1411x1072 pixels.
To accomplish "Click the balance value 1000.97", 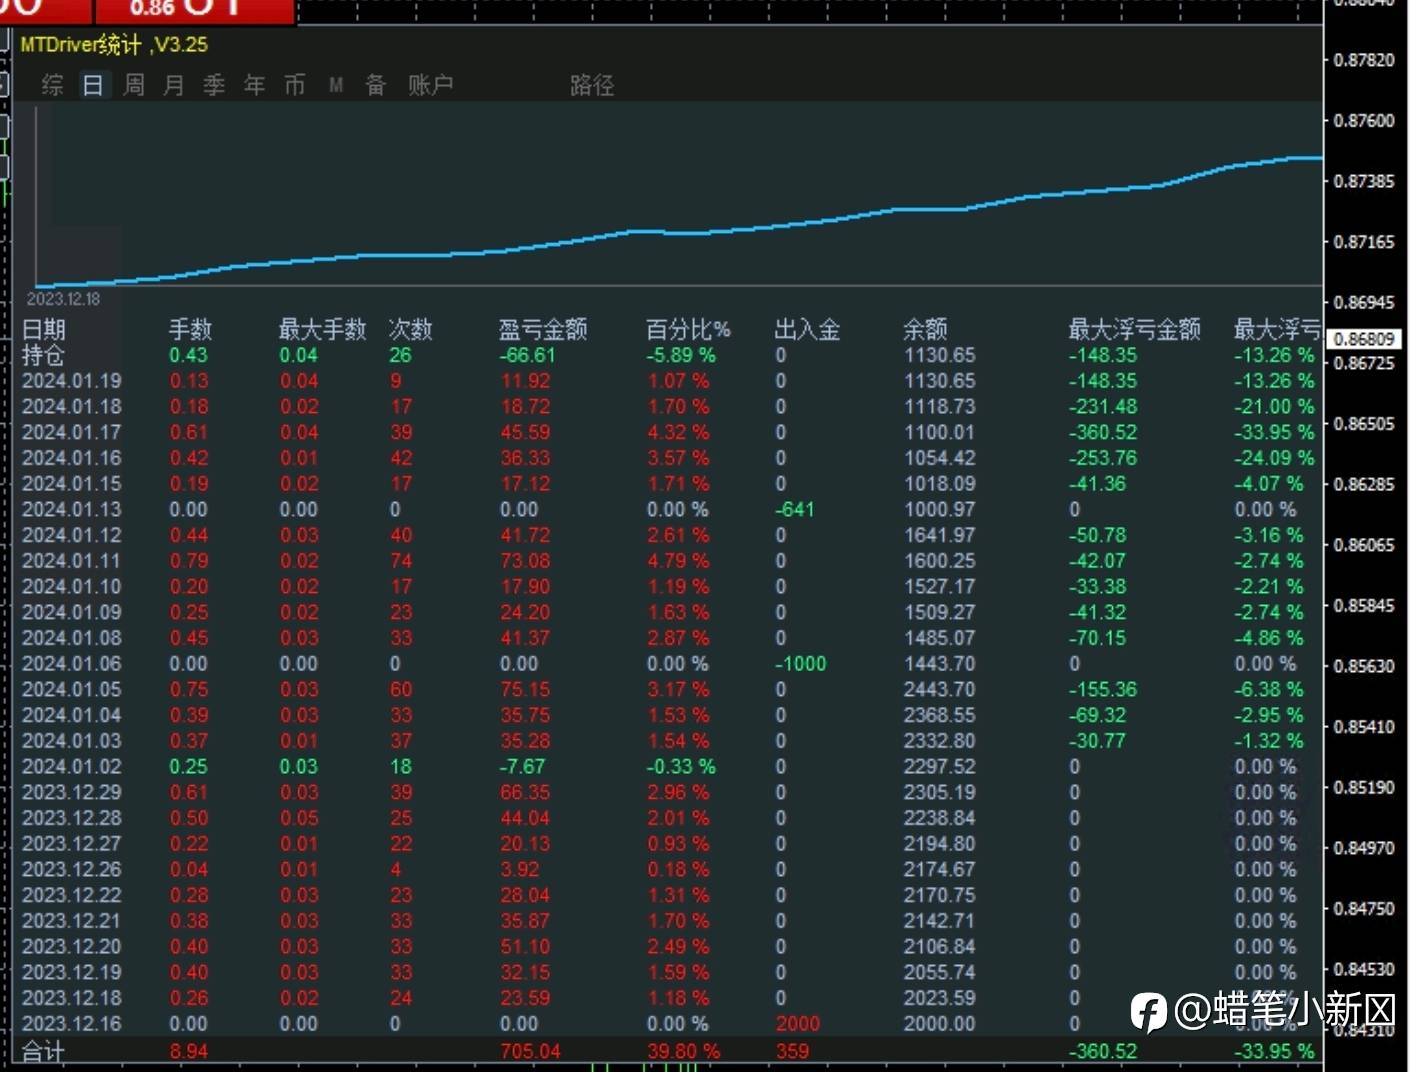I will [939, 509].
